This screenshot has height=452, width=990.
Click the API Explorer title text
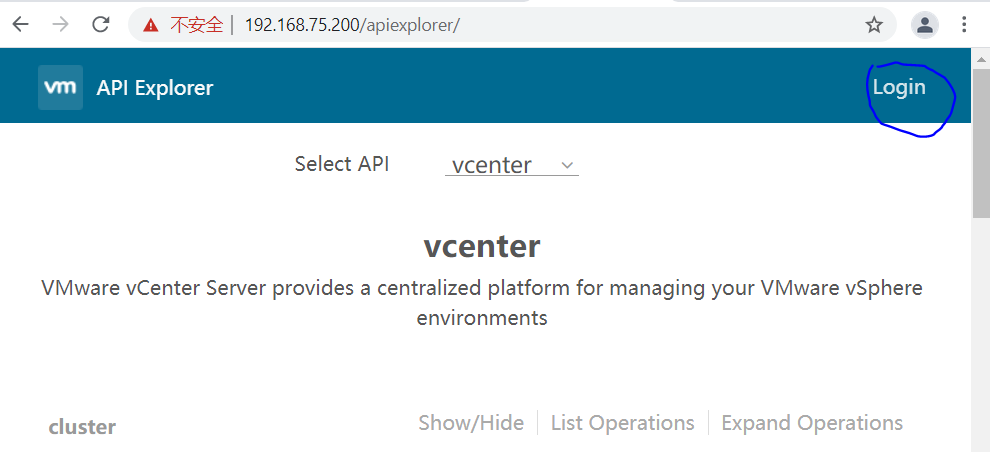coord(155,88)
